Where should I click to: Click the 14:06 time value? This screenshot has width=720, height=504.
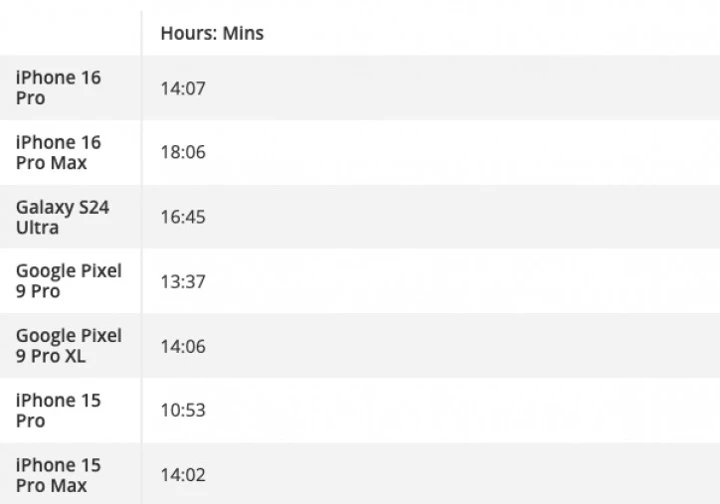183,346
